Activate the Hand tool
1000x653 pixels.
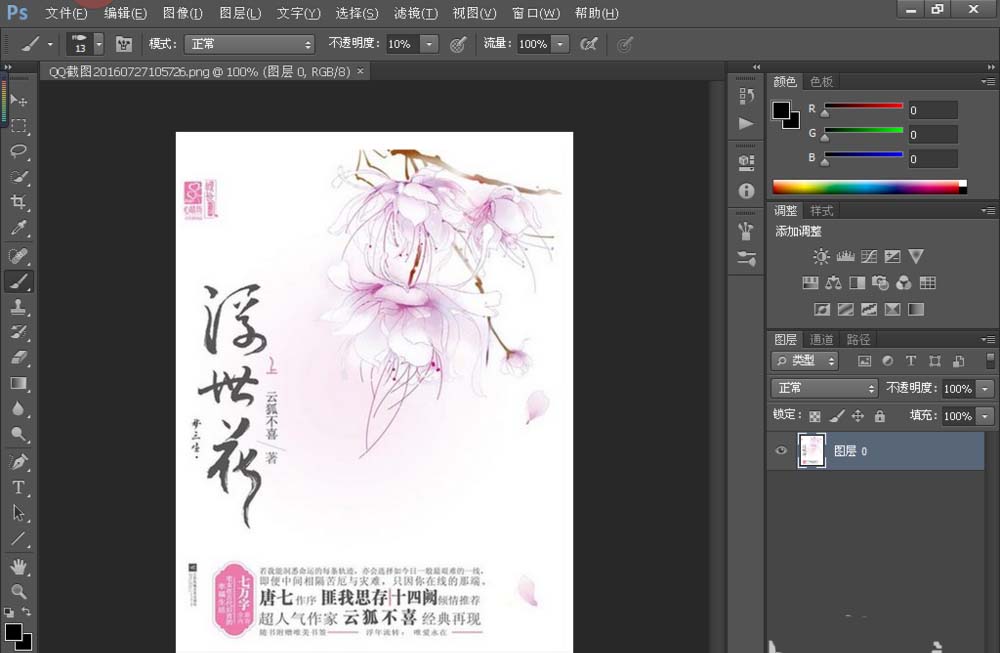[x=18, y=566]
